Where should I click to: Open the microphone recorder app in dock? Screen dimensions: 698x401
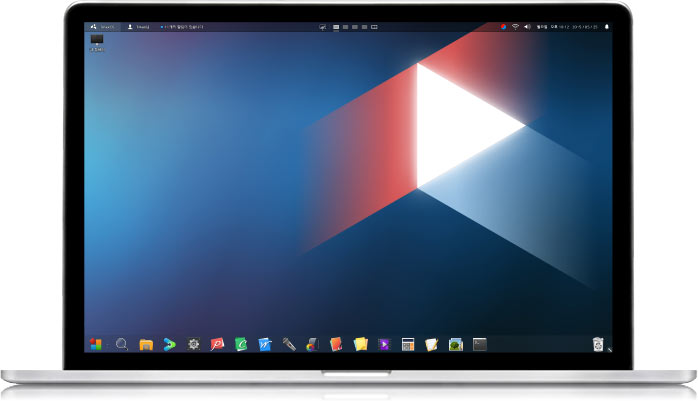coord(289,344)
